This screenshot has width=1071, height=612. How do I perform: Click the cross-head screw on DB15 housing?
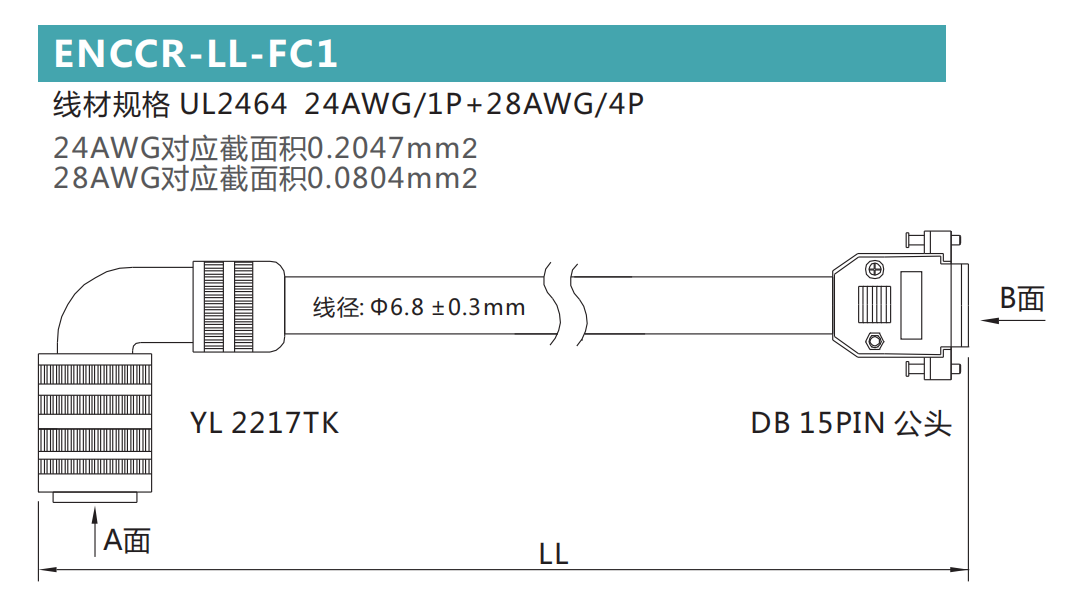point(874,270)
